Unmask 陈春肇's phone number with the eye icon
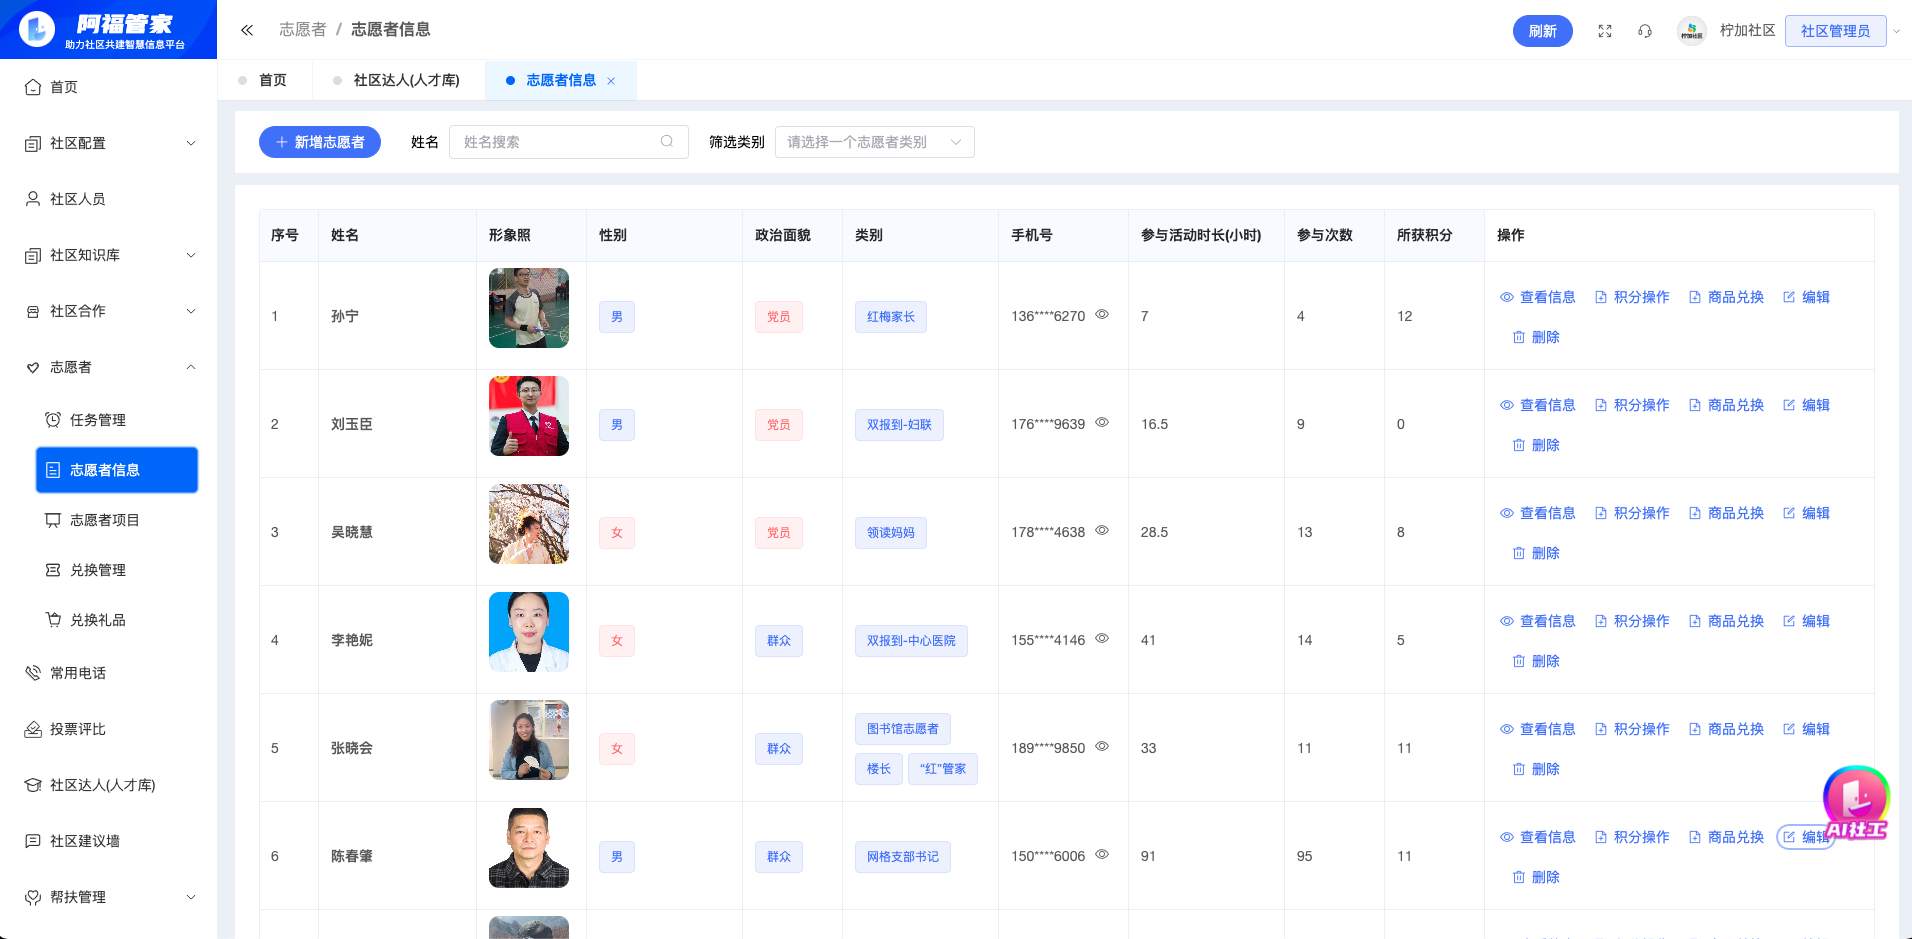This screenshot has width=1912, height=939. tap(1102, 855)
